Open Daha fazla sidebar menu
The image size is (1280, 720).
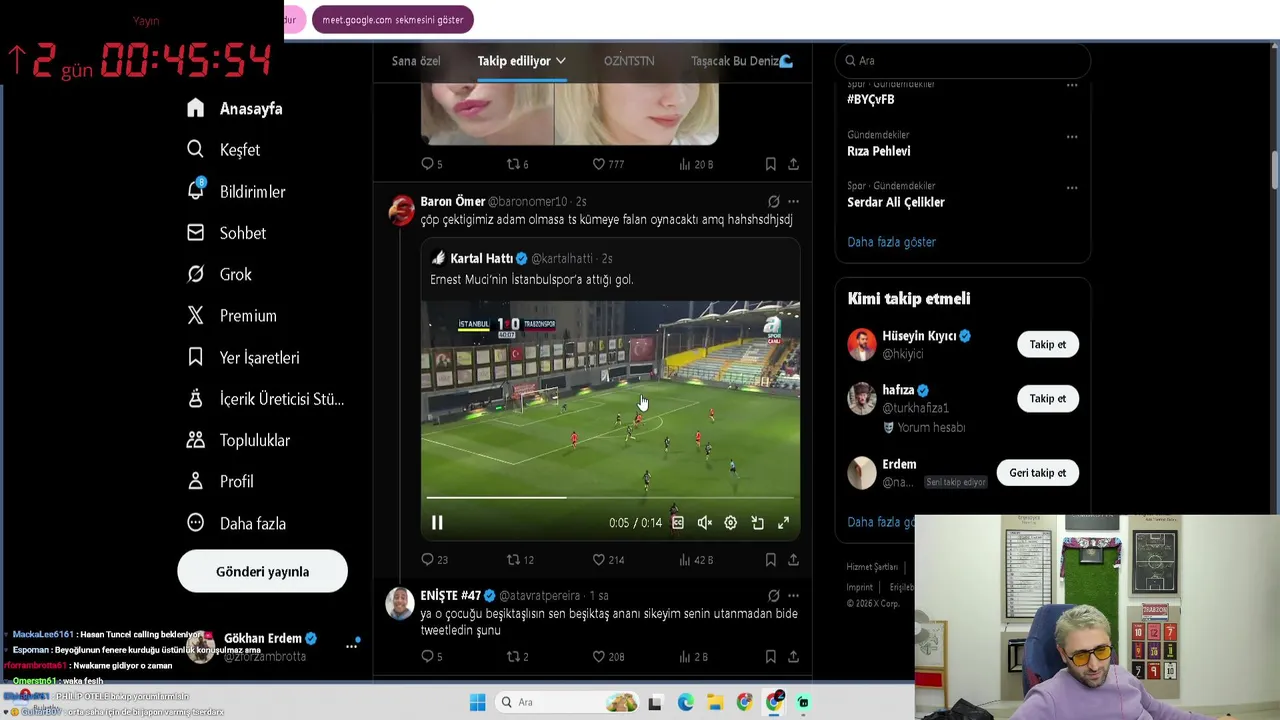pos(237,523)
